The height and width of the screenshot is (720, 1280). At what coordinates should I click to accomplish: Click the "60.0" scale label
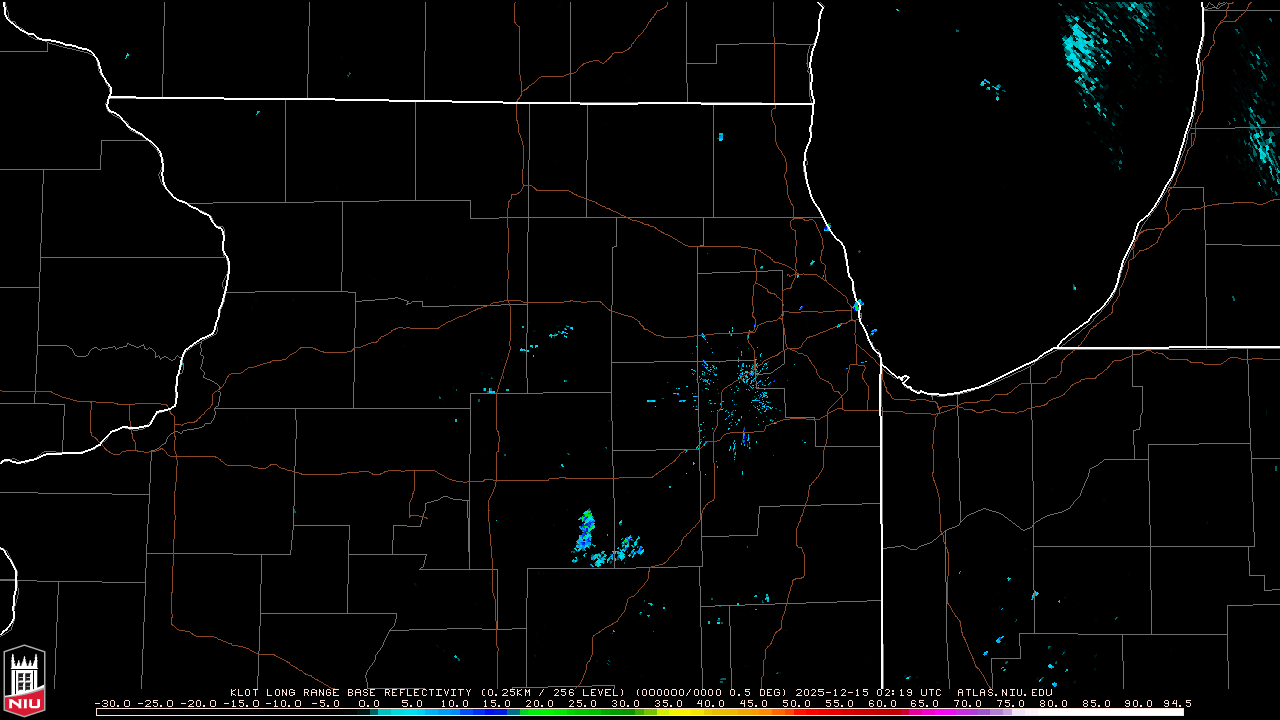click(884, 703)
